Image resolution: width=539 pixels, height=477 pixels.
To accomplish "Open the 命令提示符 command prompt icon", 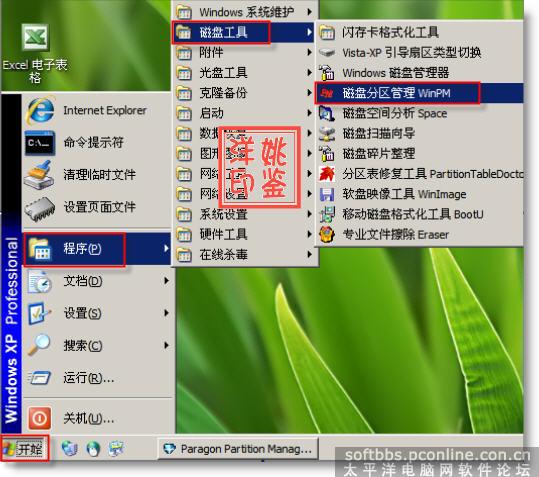I will [x=40, y=142].
